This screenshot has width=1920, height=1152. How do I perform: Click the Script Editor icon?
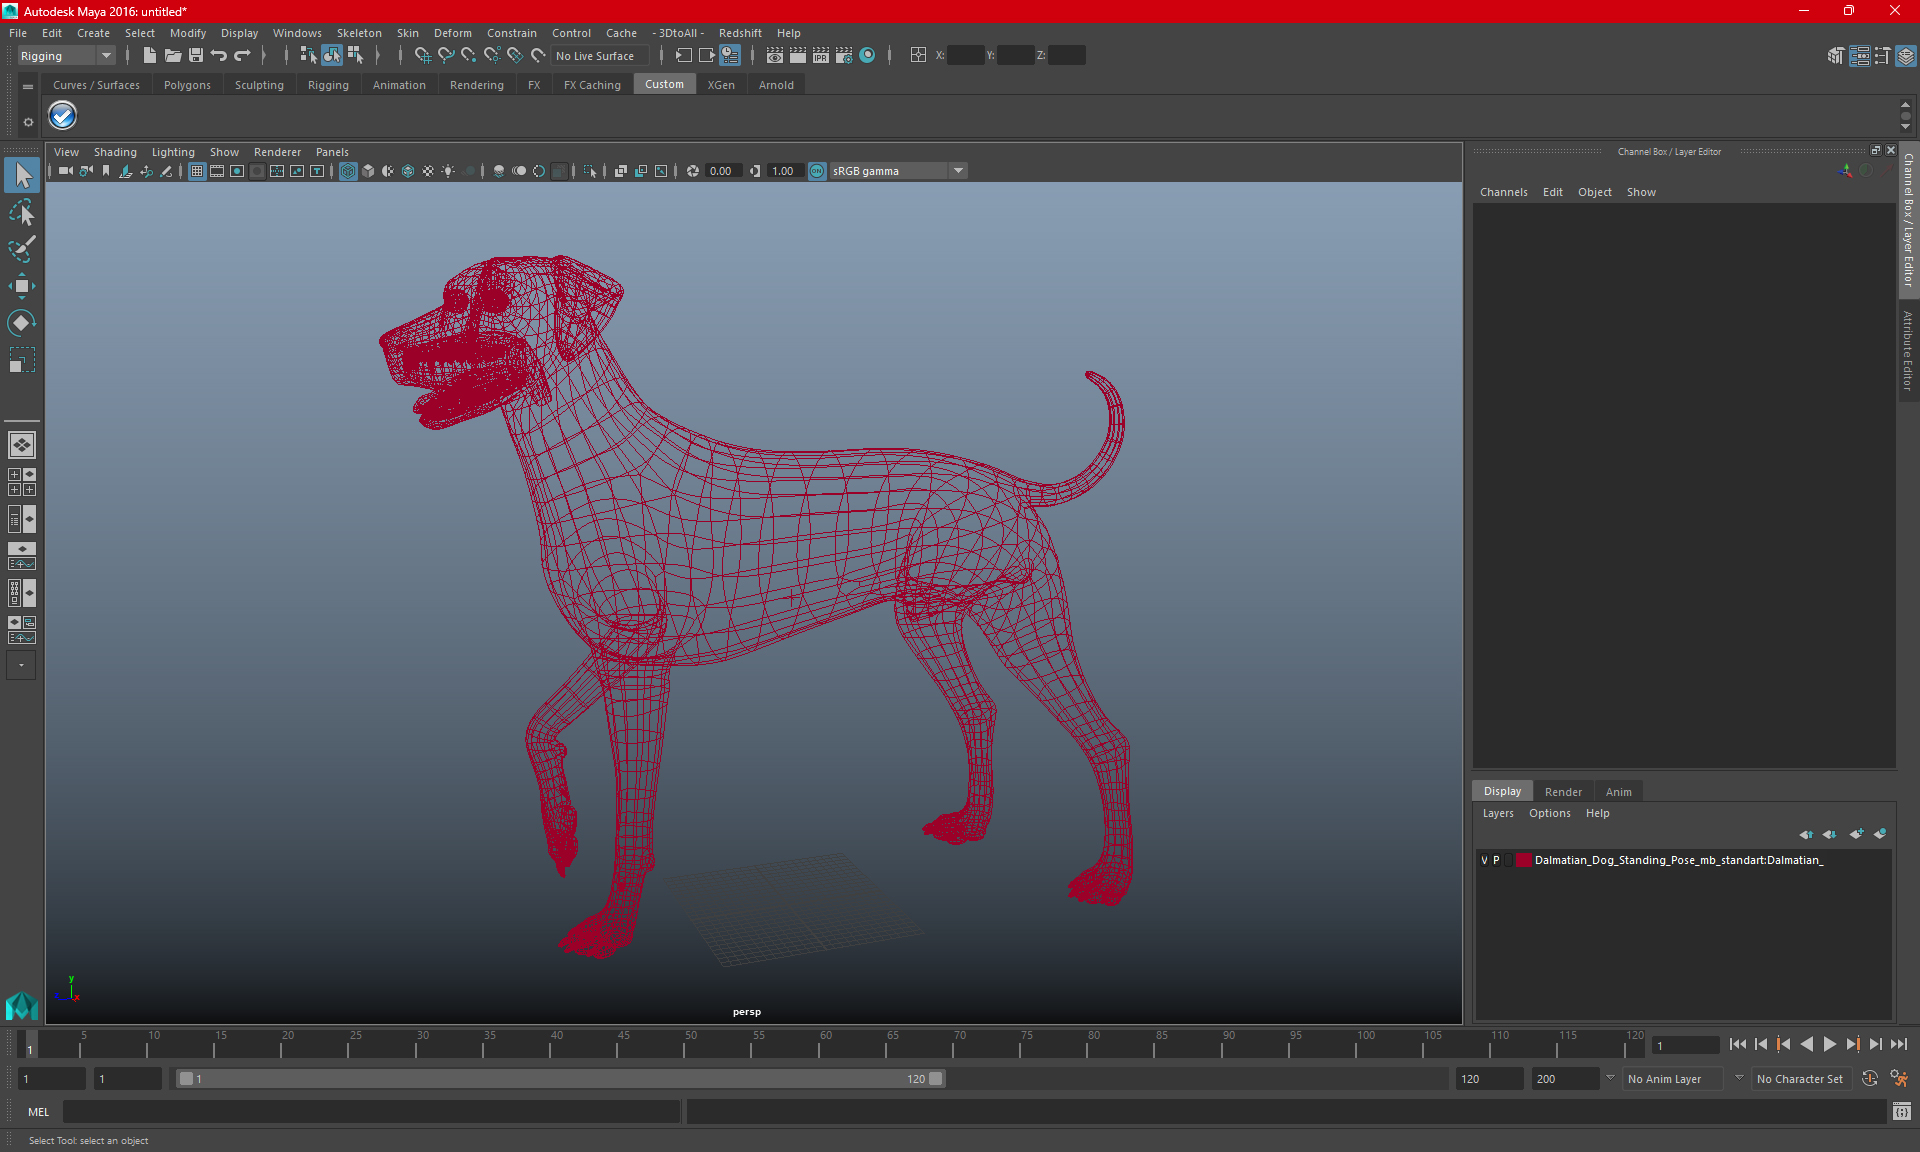1901,1111
